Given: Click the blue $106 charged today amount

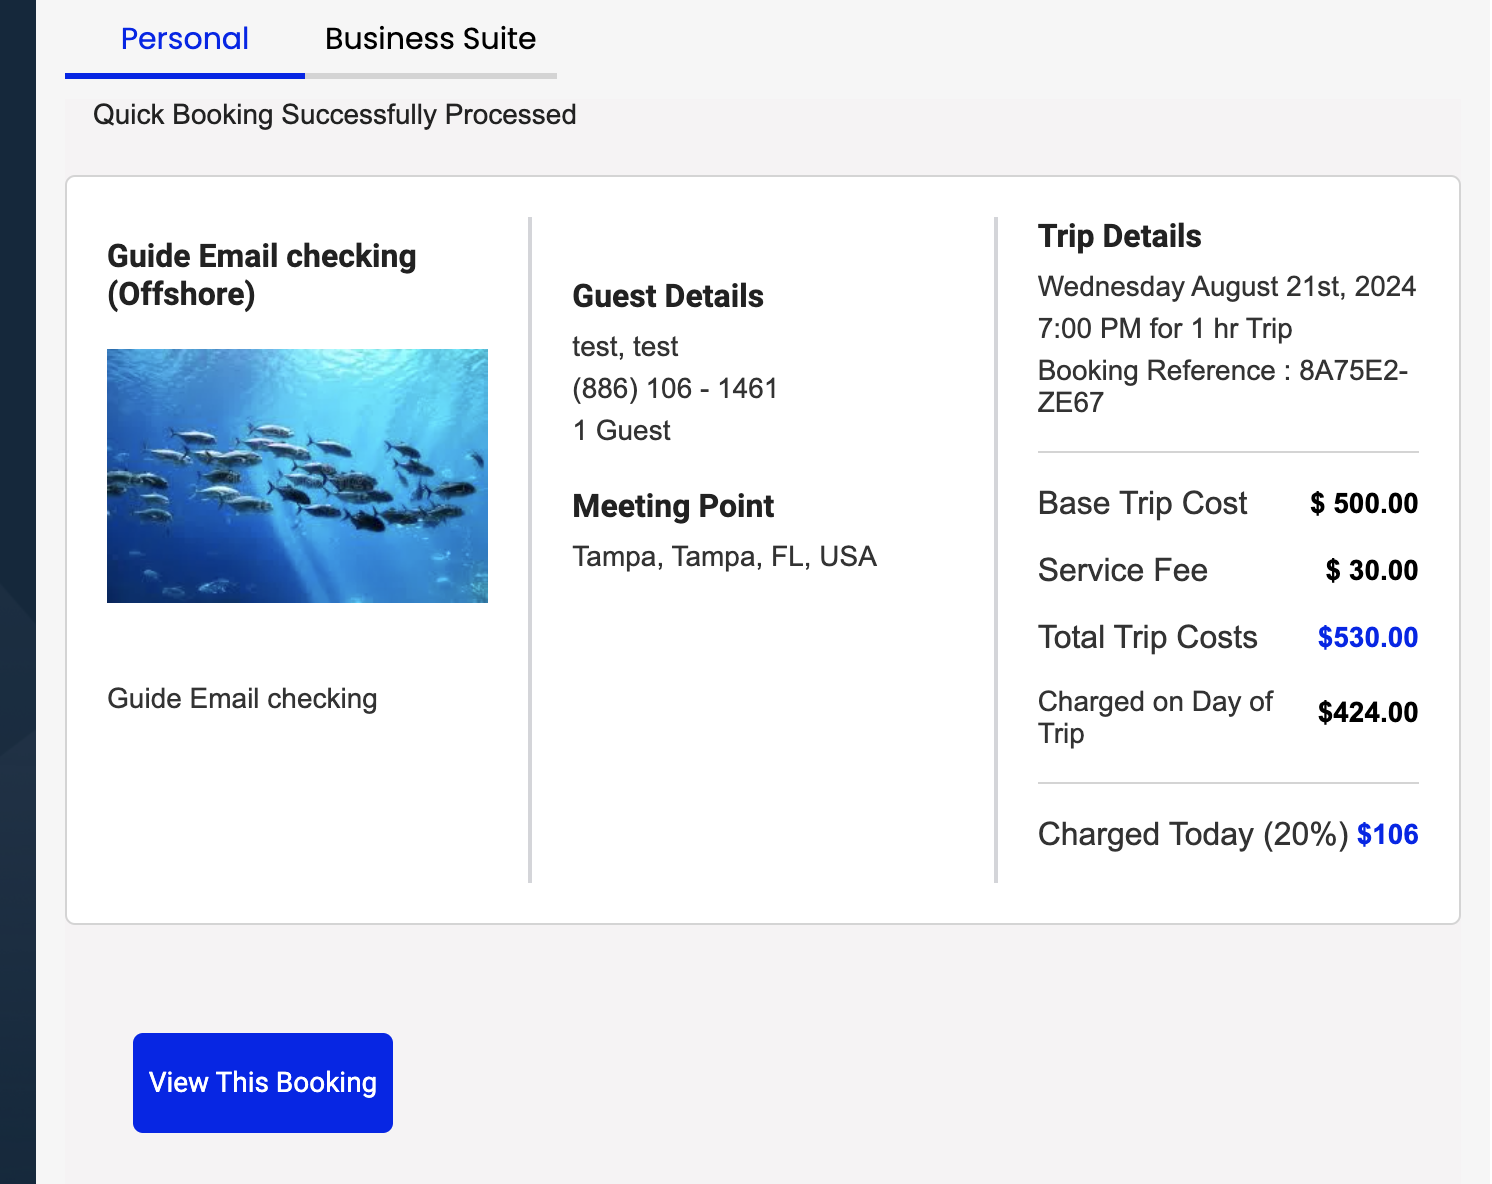Looking at the screenshot, I should 1387,834.
